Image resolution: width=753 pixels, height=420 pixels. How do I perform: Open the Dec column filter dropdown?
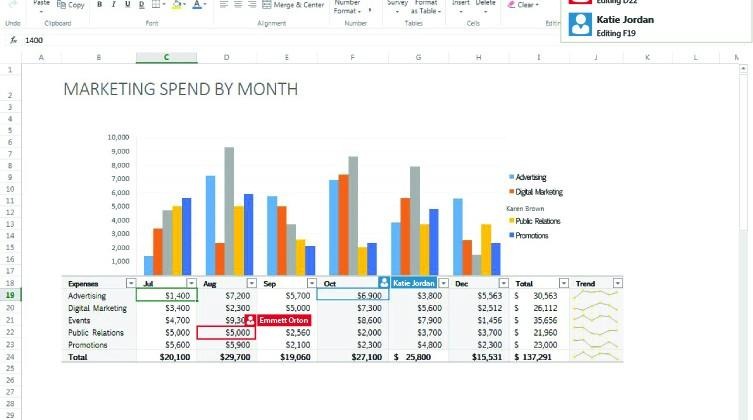[x=503, y=283]
